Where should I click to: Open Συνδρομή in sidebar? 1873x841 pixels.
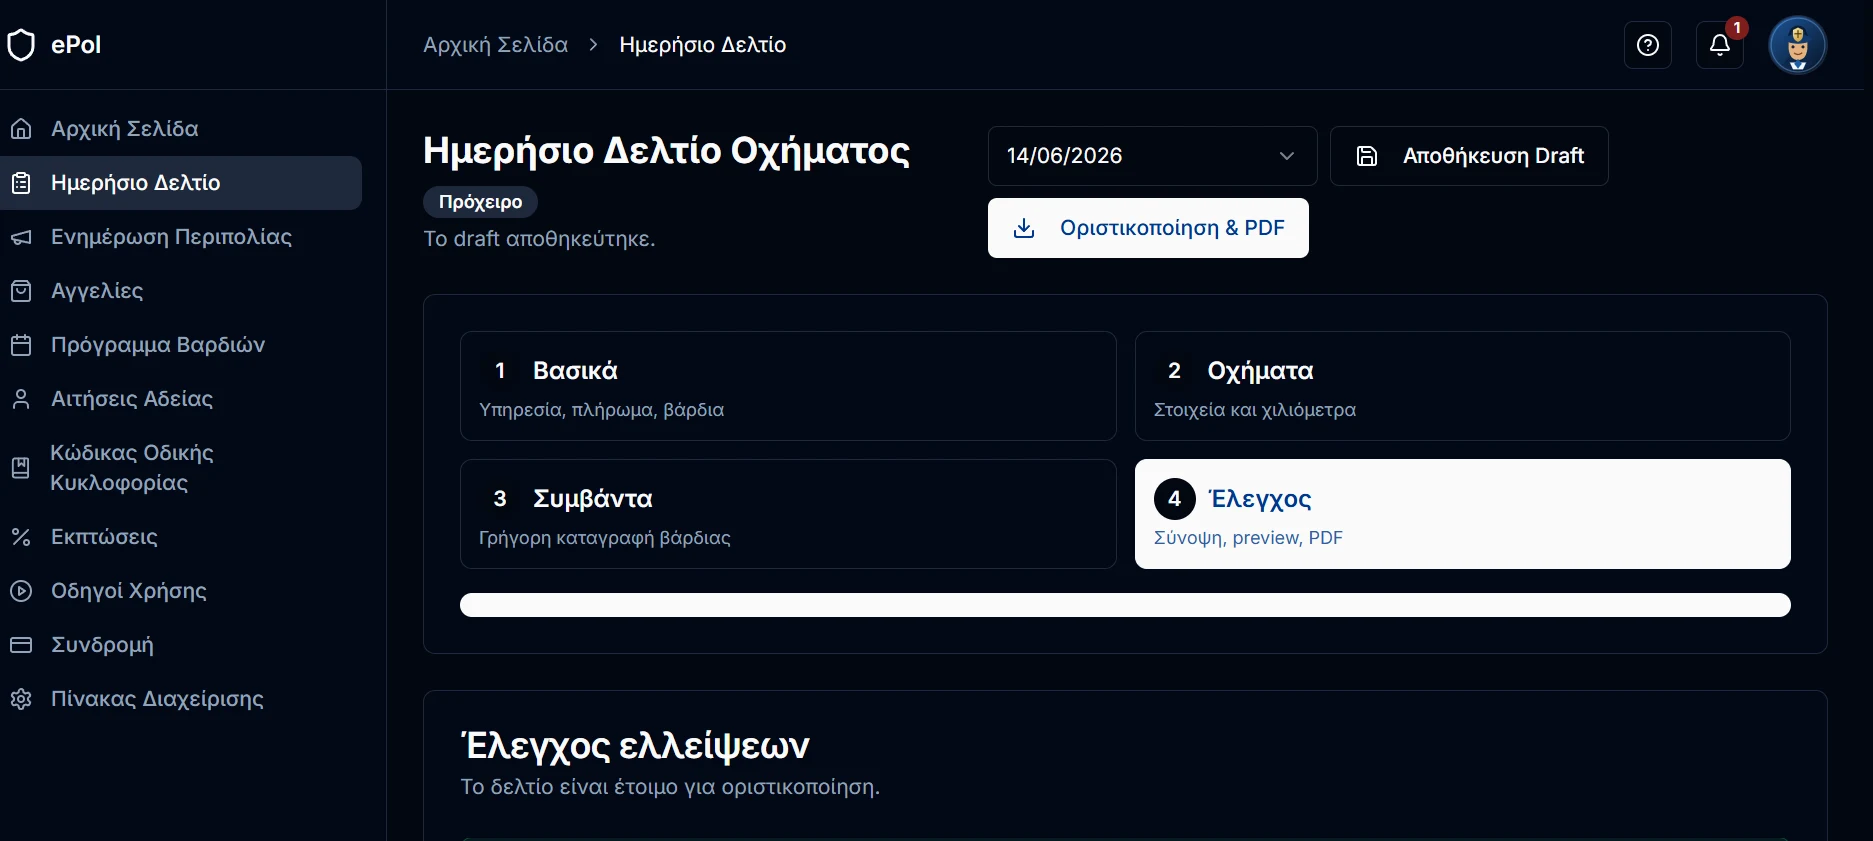(181, 645)
